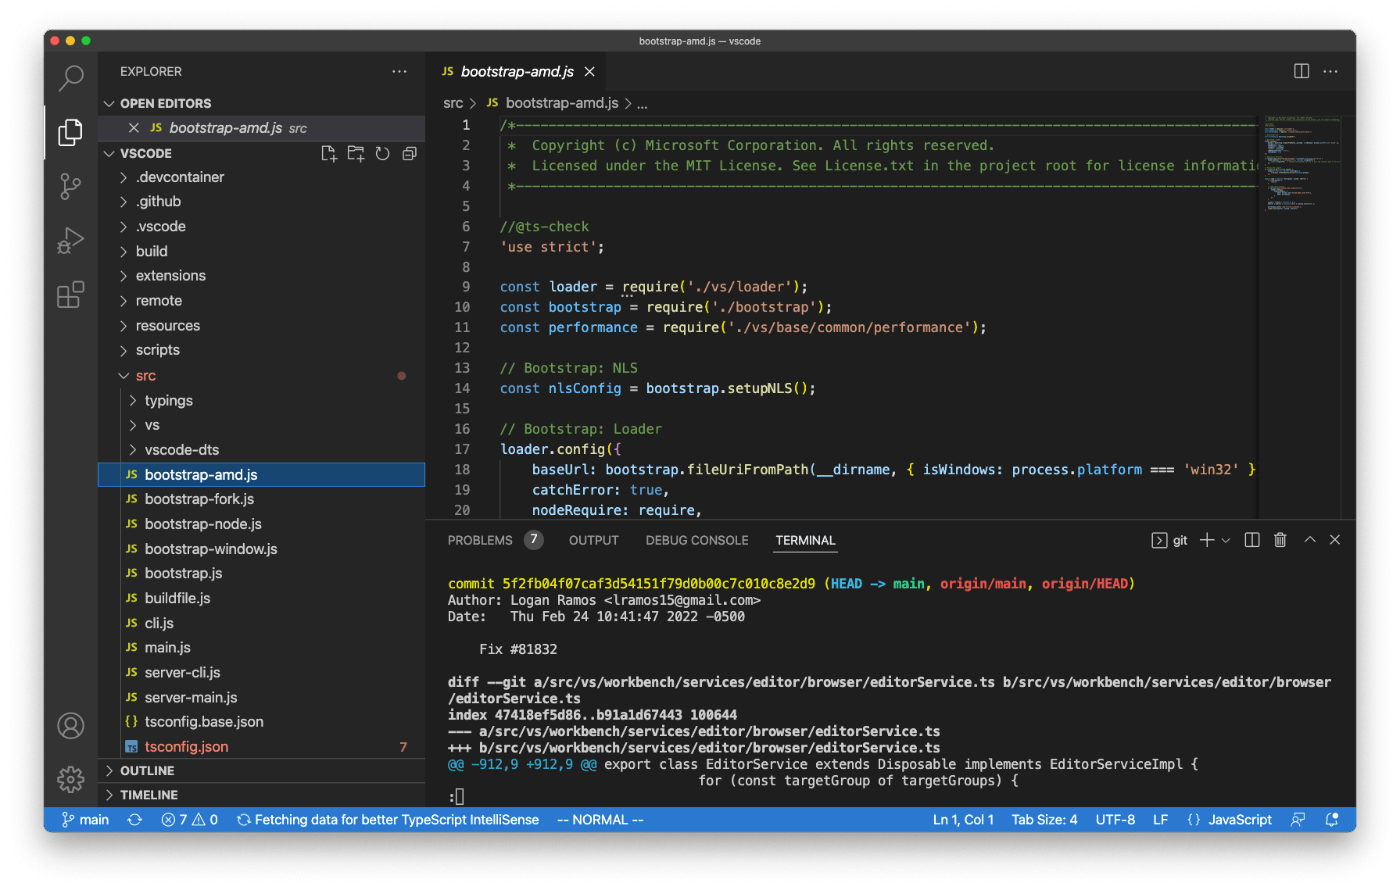Switch to the PROBLEMS tab

(x=480, y=540)
